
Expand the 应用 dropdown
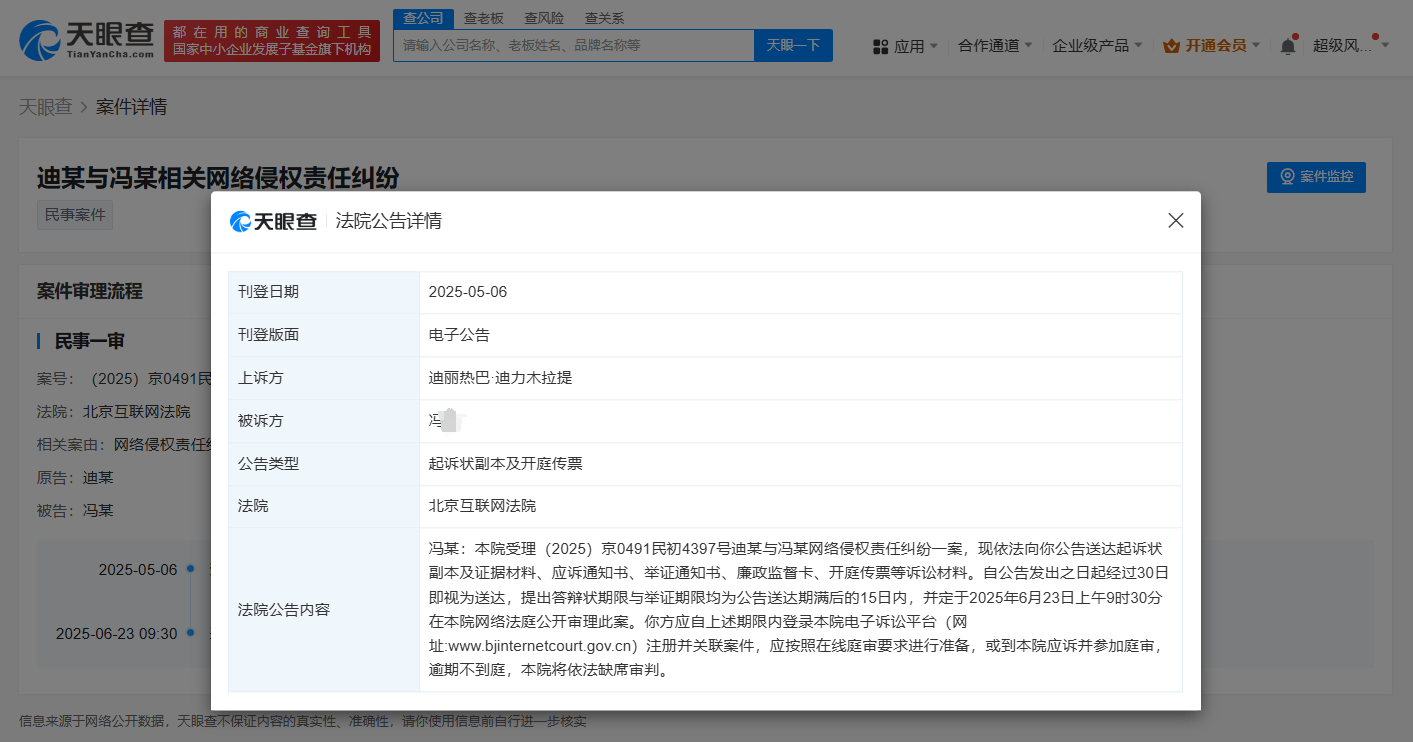pos(912,46)
